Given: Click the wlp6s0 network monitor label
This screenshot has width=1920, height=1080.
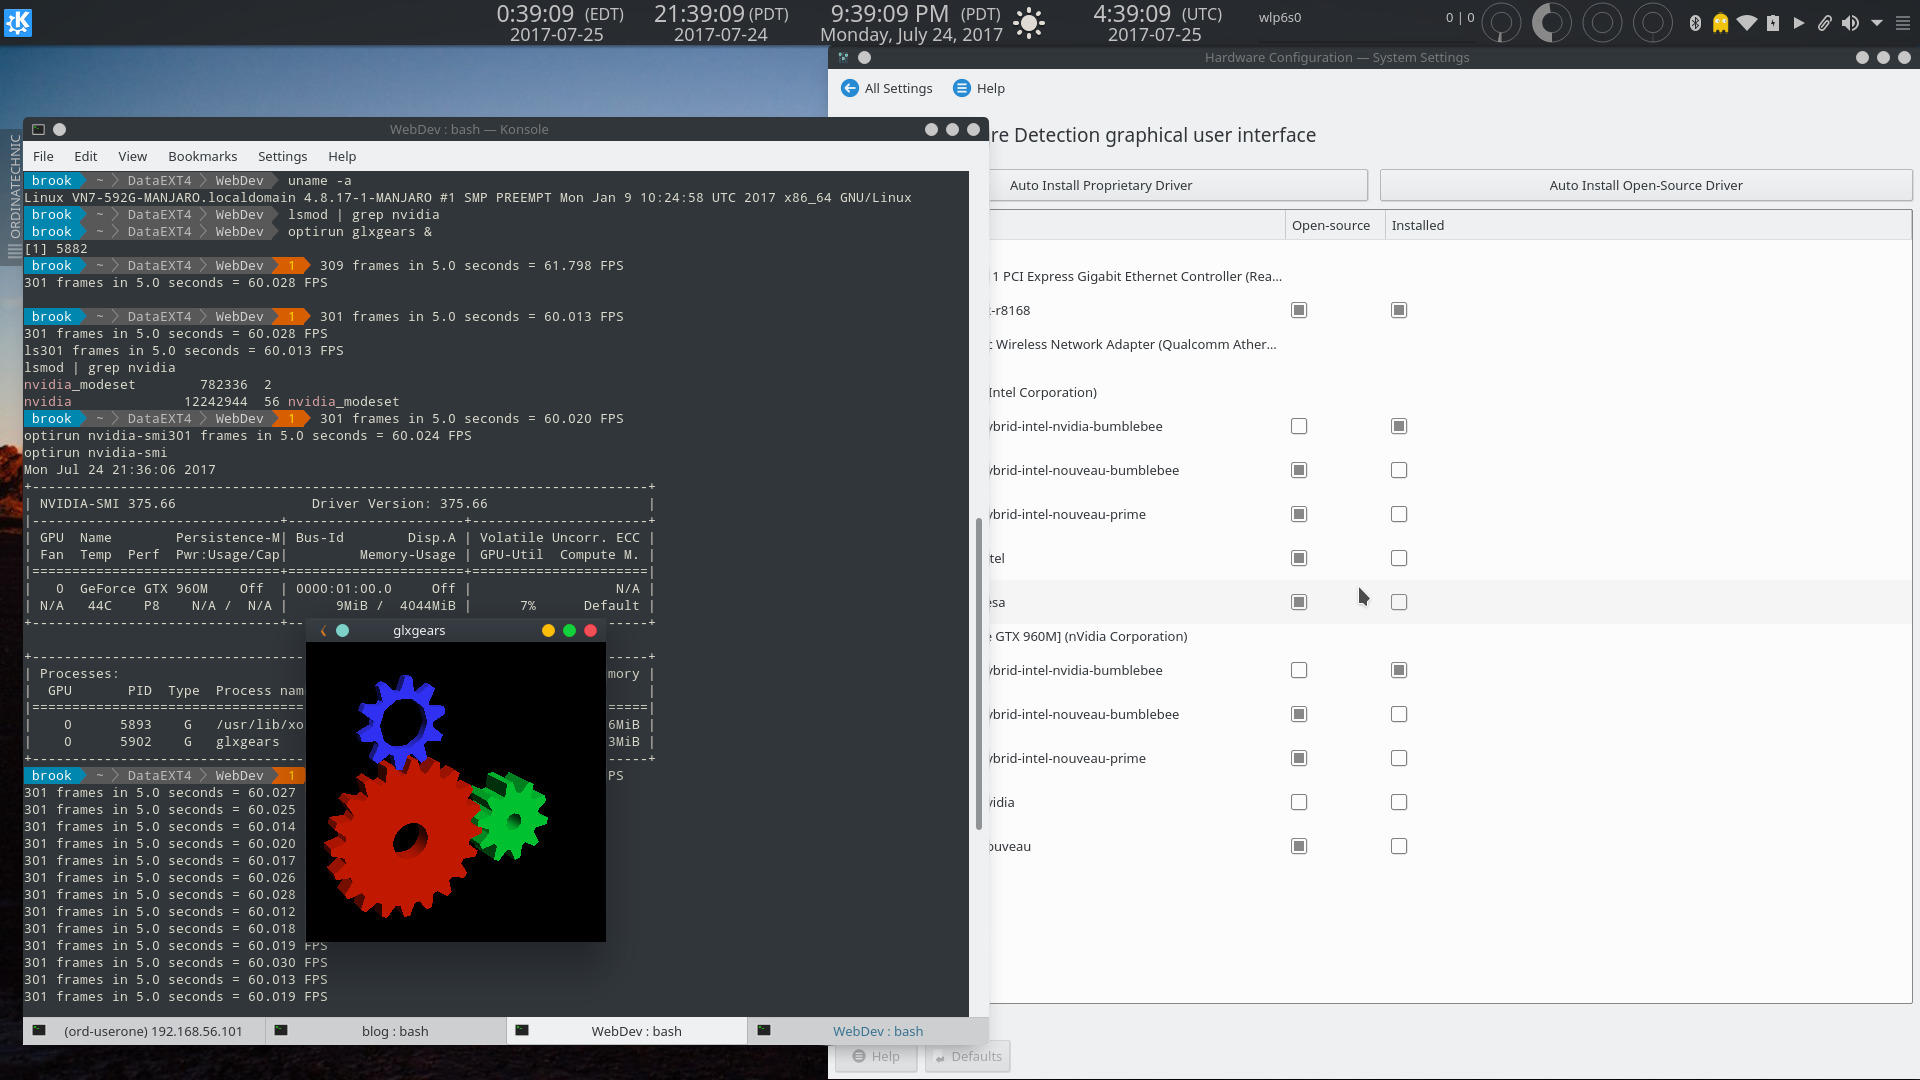Looking at the screenshot, I should 1279,17.
